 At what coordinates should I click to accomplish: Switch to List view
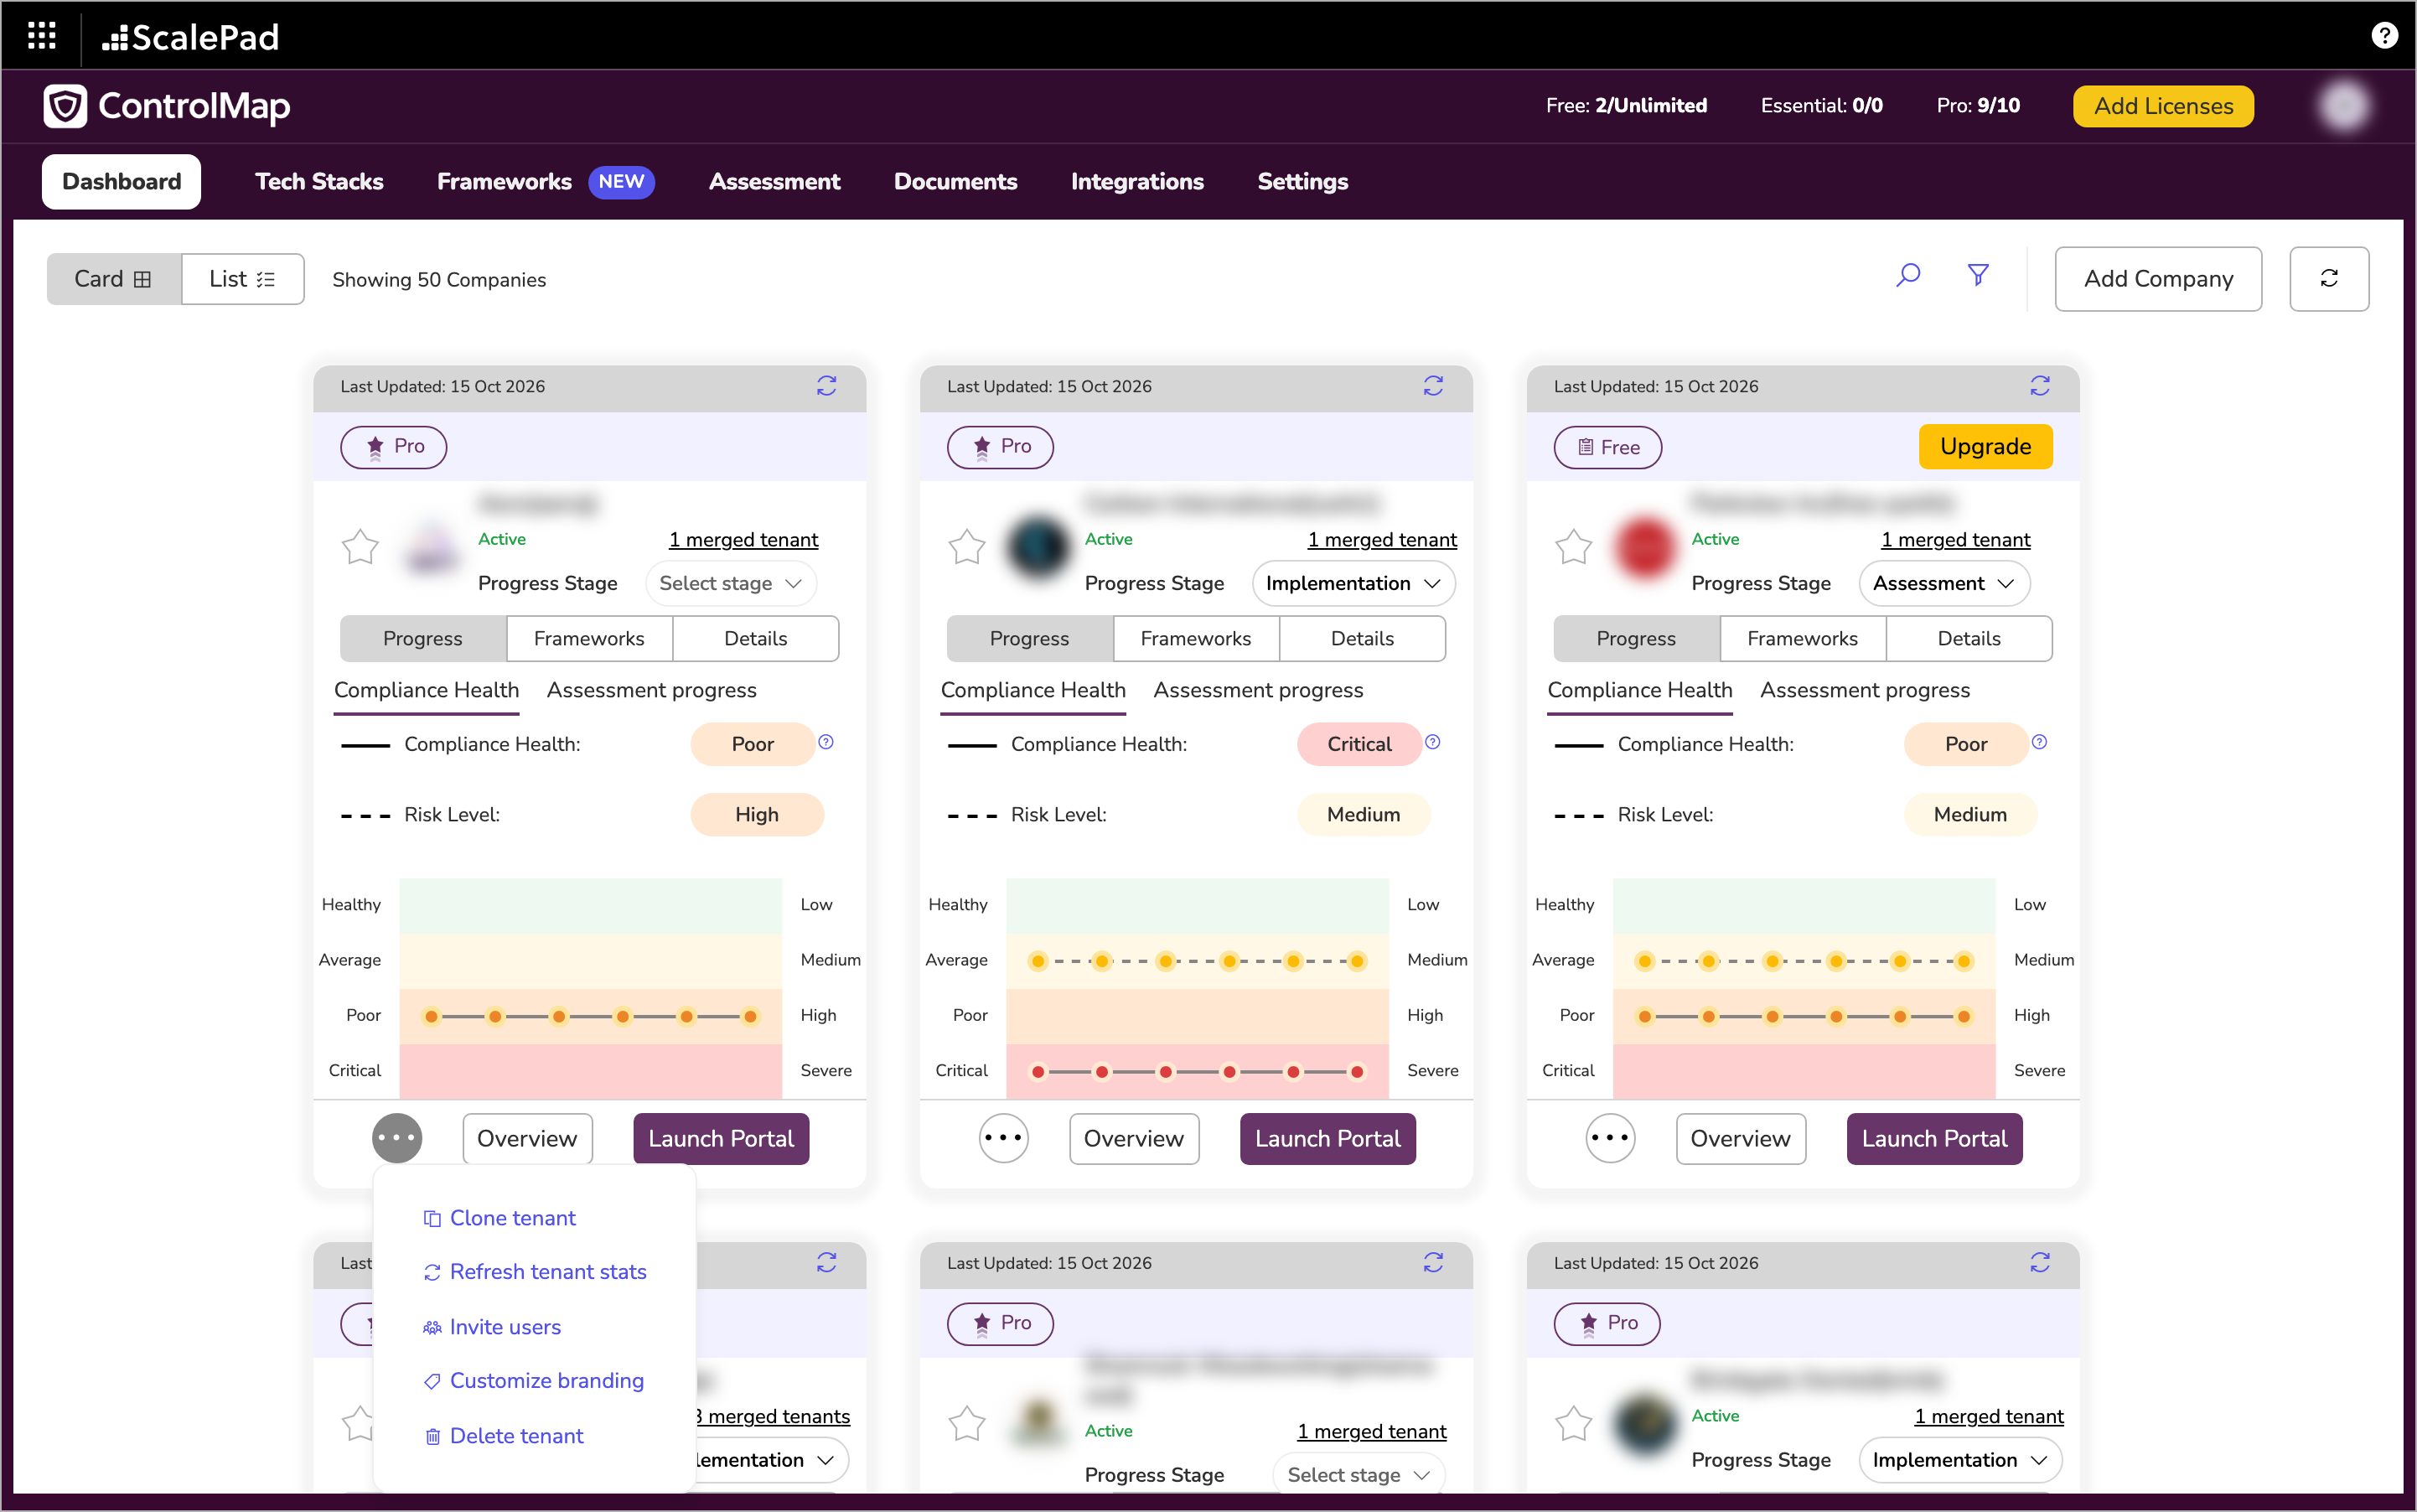coord(242,279)
